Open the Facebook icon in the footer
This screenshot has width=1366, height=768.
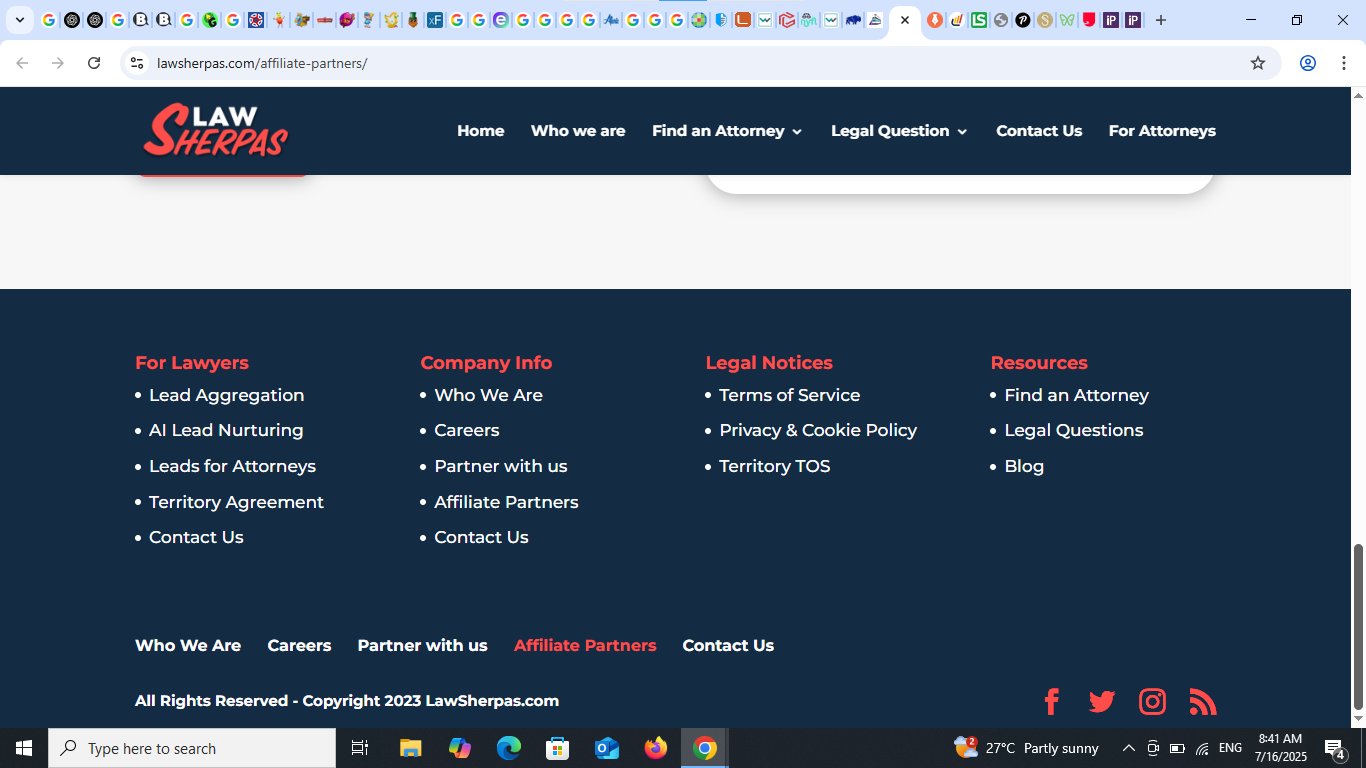1051,701
